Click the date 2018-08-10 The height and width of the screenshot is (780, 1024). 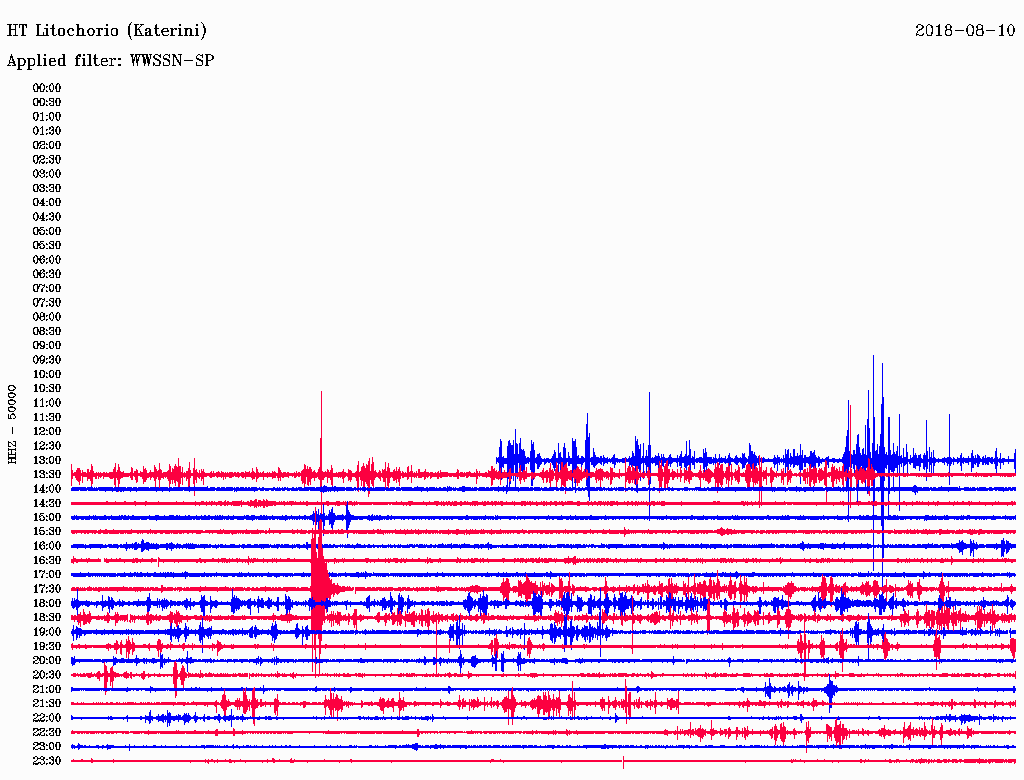(x=965, y=30)
